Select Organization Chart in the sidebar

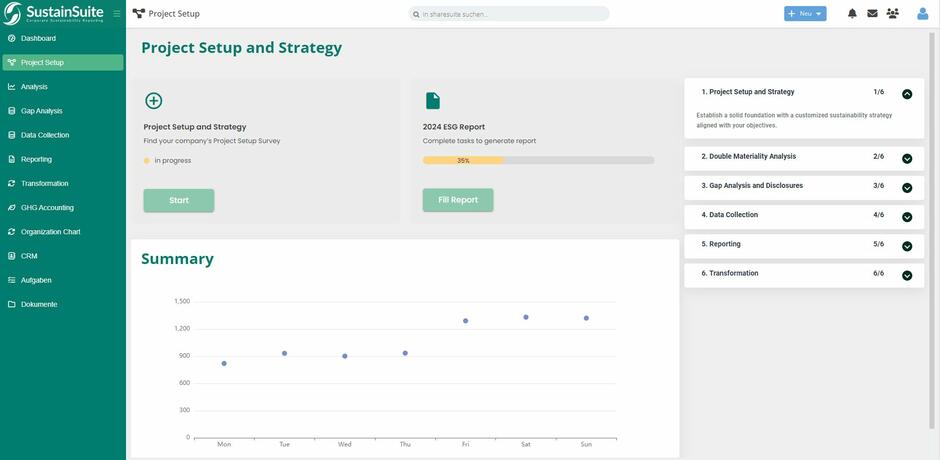[x=50, y=232]
